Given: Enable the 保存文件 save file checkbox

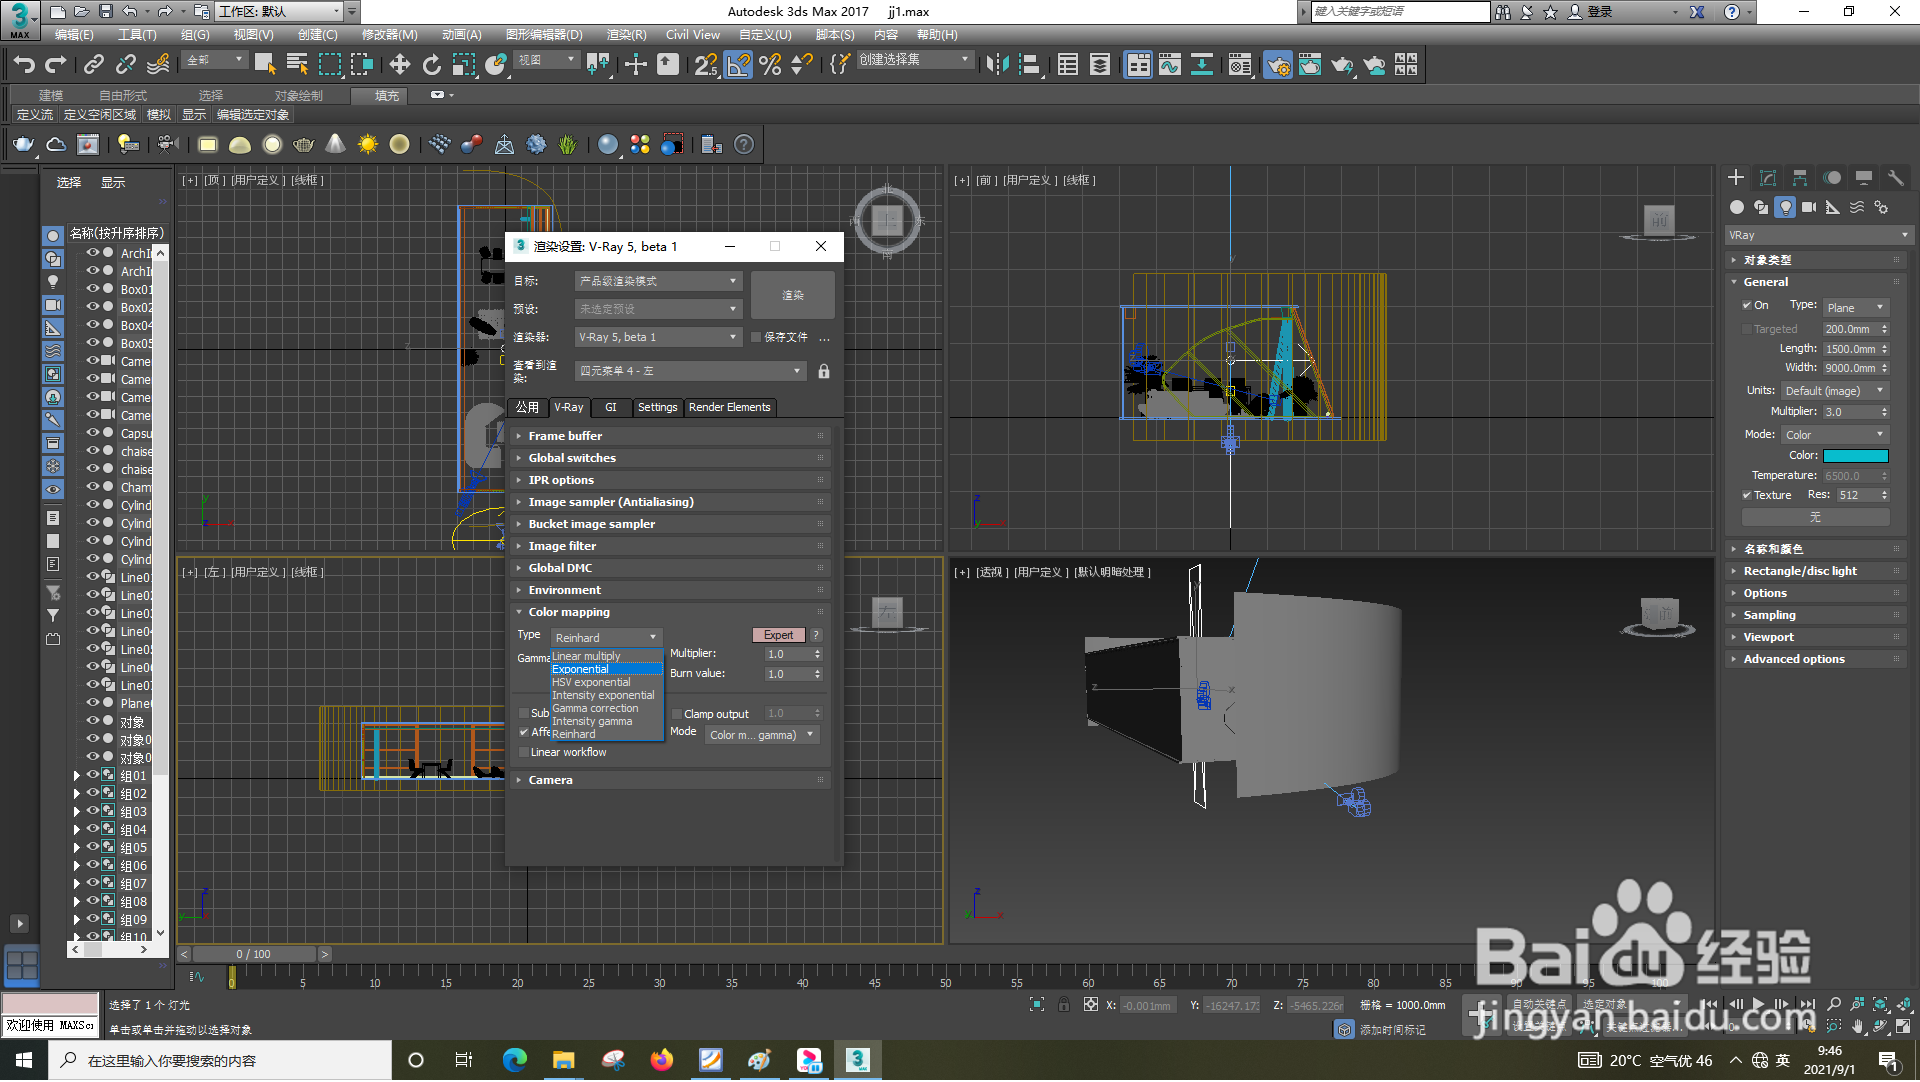Looking at the screenshot, I should pos(756,338).
